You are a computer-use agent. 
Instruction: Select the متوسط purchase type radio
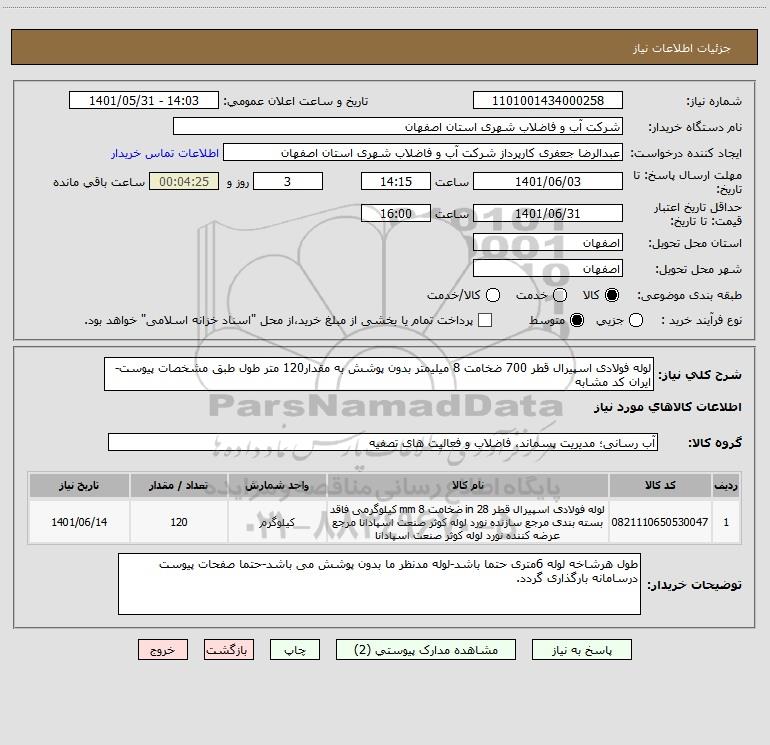pos(577,320)
